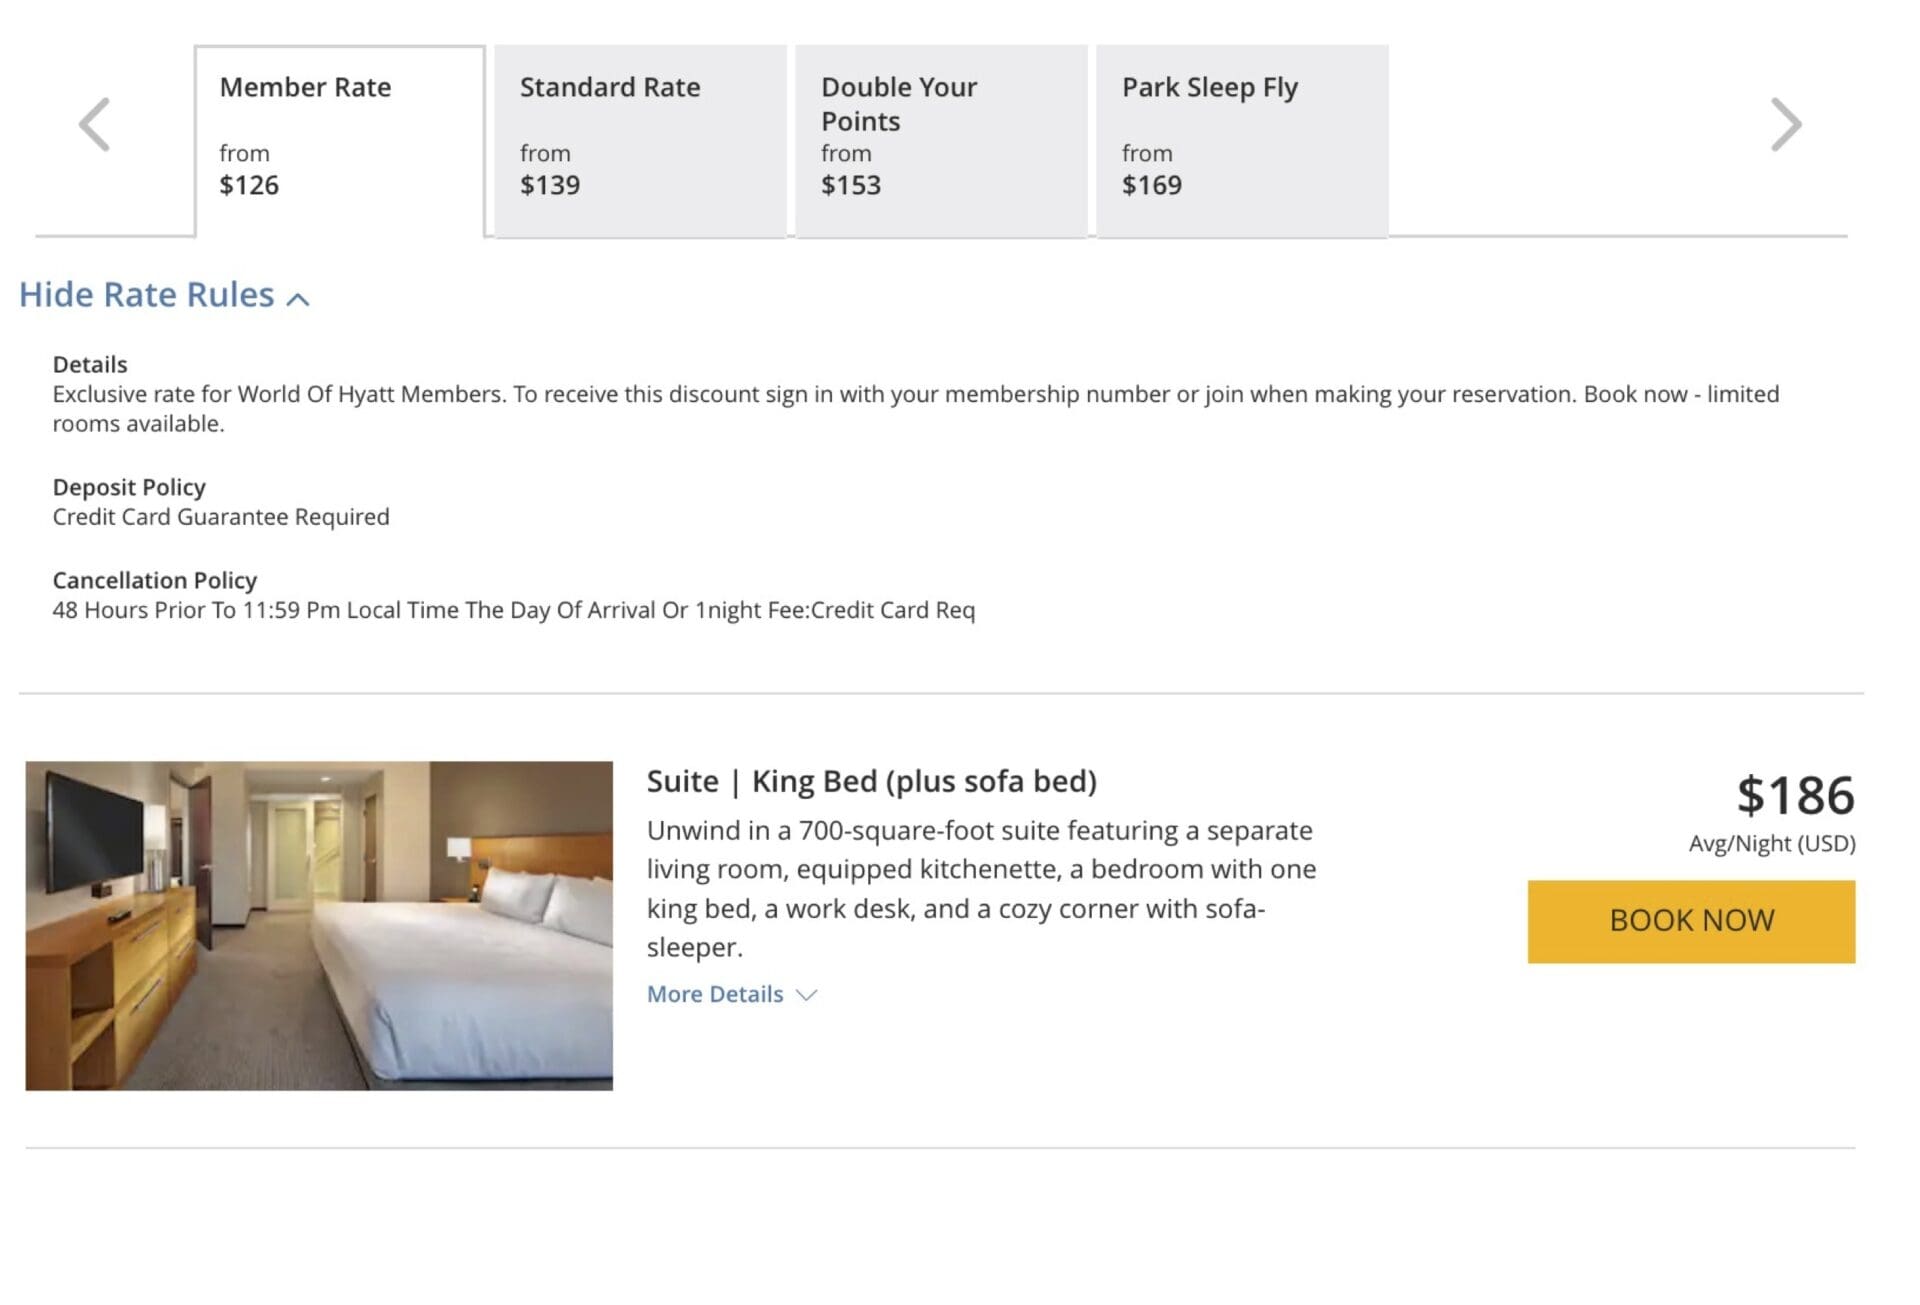Click the right carousel arrow icon
Screen dimensions: 1920x1305
click(x=1785, y=123)
